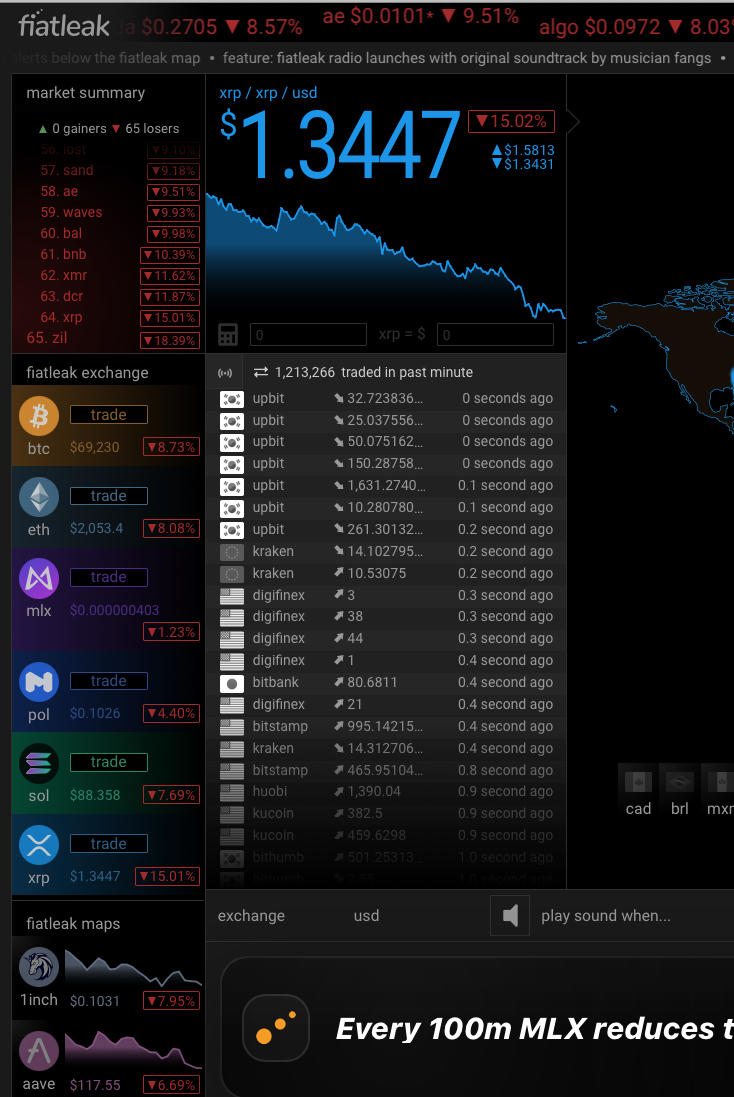Open the play sound when dropdown
734x1097 pixels.
pos(605,916)
